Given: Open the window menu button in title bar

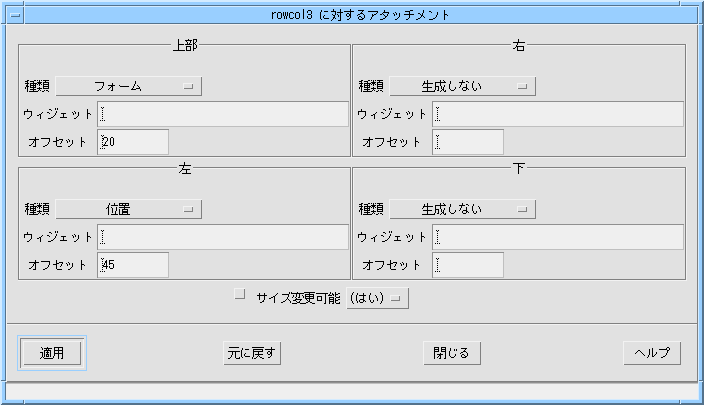Looking at the screenshot, I should (x=15, y=15).
